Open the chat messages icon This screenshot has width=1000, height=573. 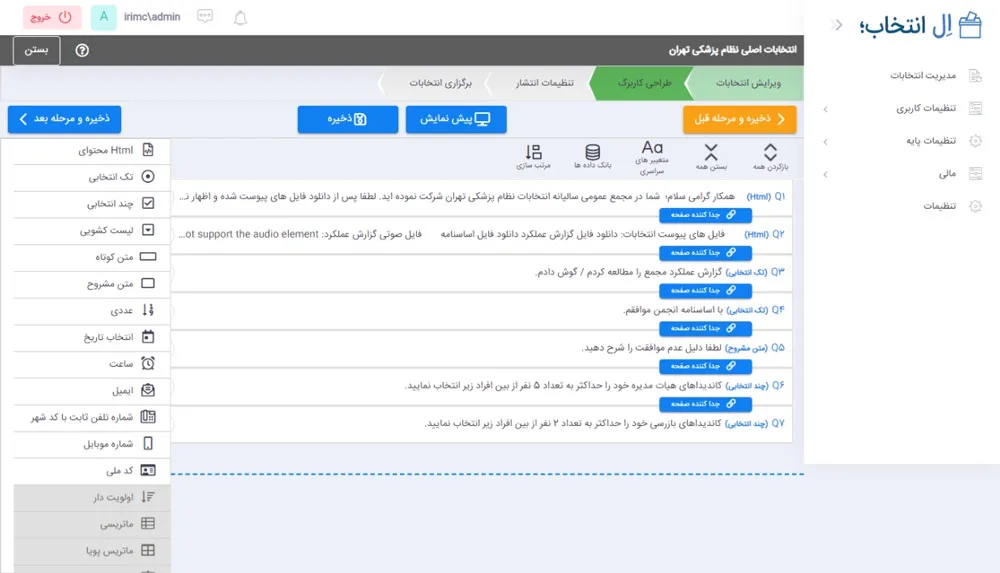click(205, 18)
